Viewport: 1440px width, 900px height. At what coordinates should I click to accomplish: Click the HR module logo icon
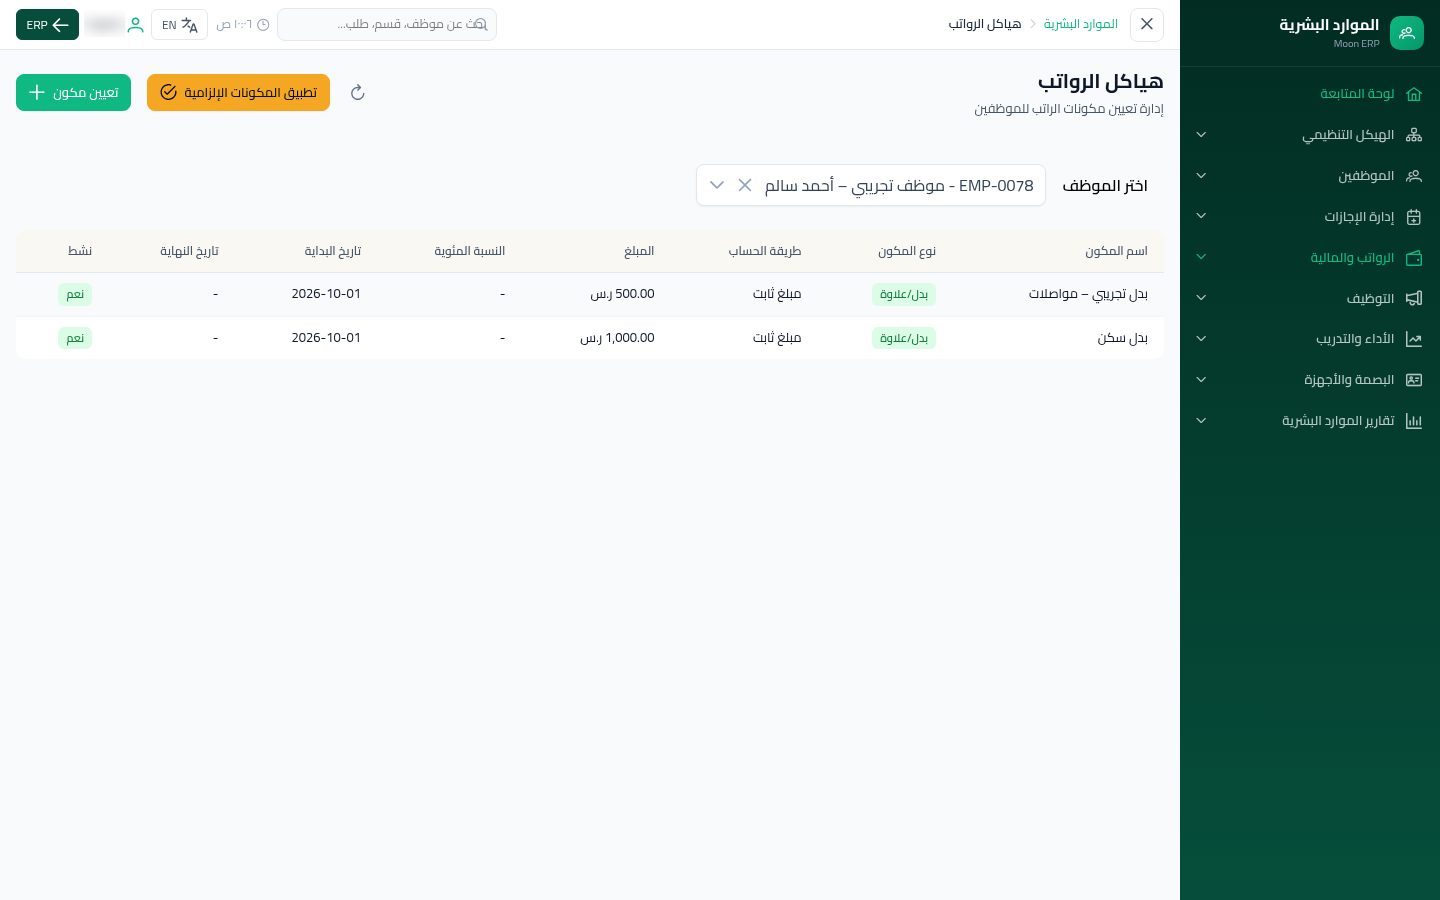click(x=1406, y=32)
